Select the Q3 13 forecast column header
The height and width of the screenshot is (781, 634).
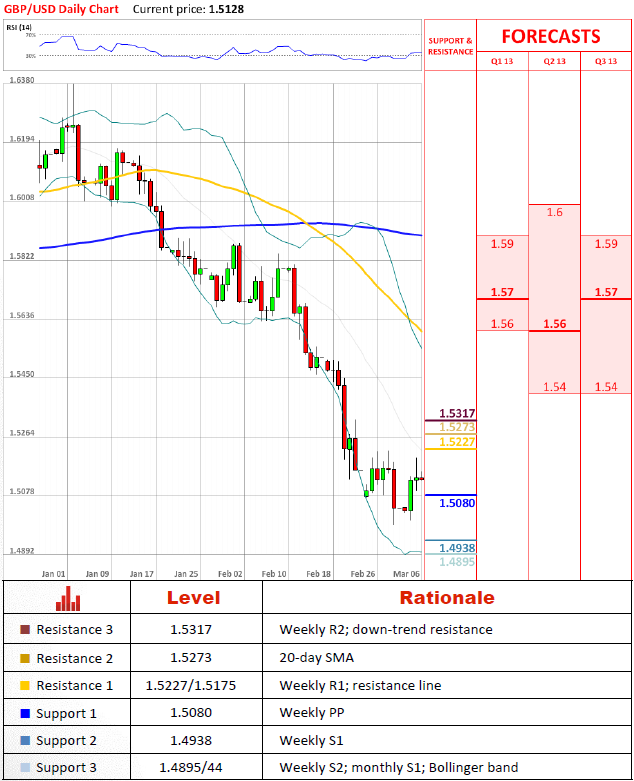click(x=606, y=61)
